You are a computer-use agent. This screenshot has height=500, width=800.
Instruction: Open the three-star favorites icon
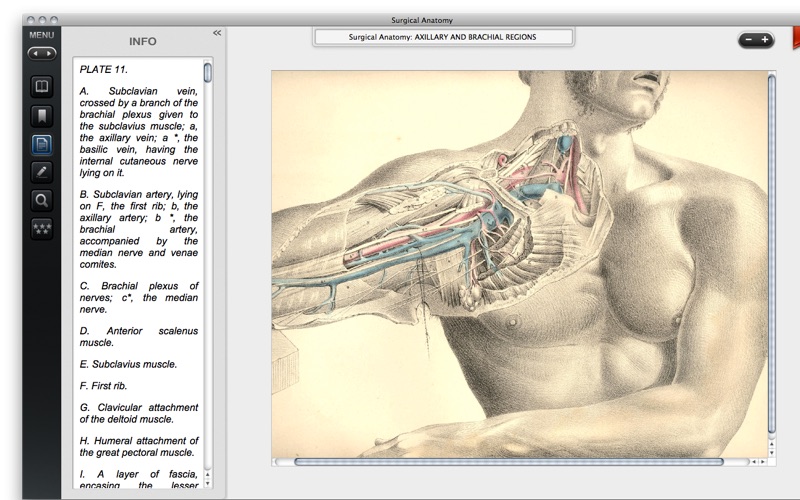41,228
